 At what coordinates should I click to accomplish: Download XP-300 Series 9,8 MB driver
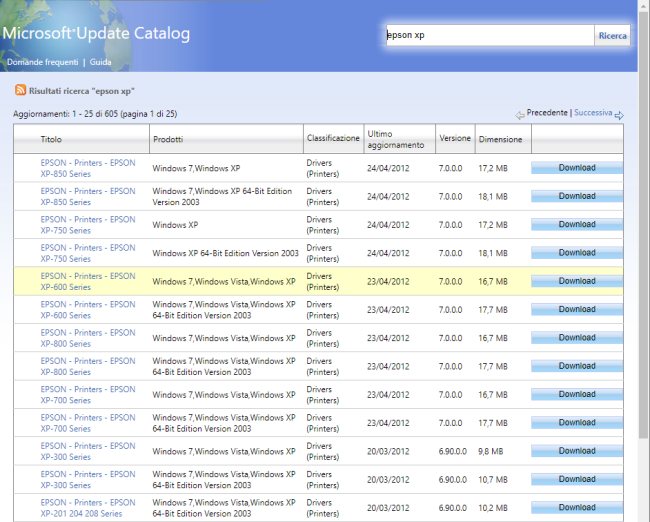click(x=577, y=451)
